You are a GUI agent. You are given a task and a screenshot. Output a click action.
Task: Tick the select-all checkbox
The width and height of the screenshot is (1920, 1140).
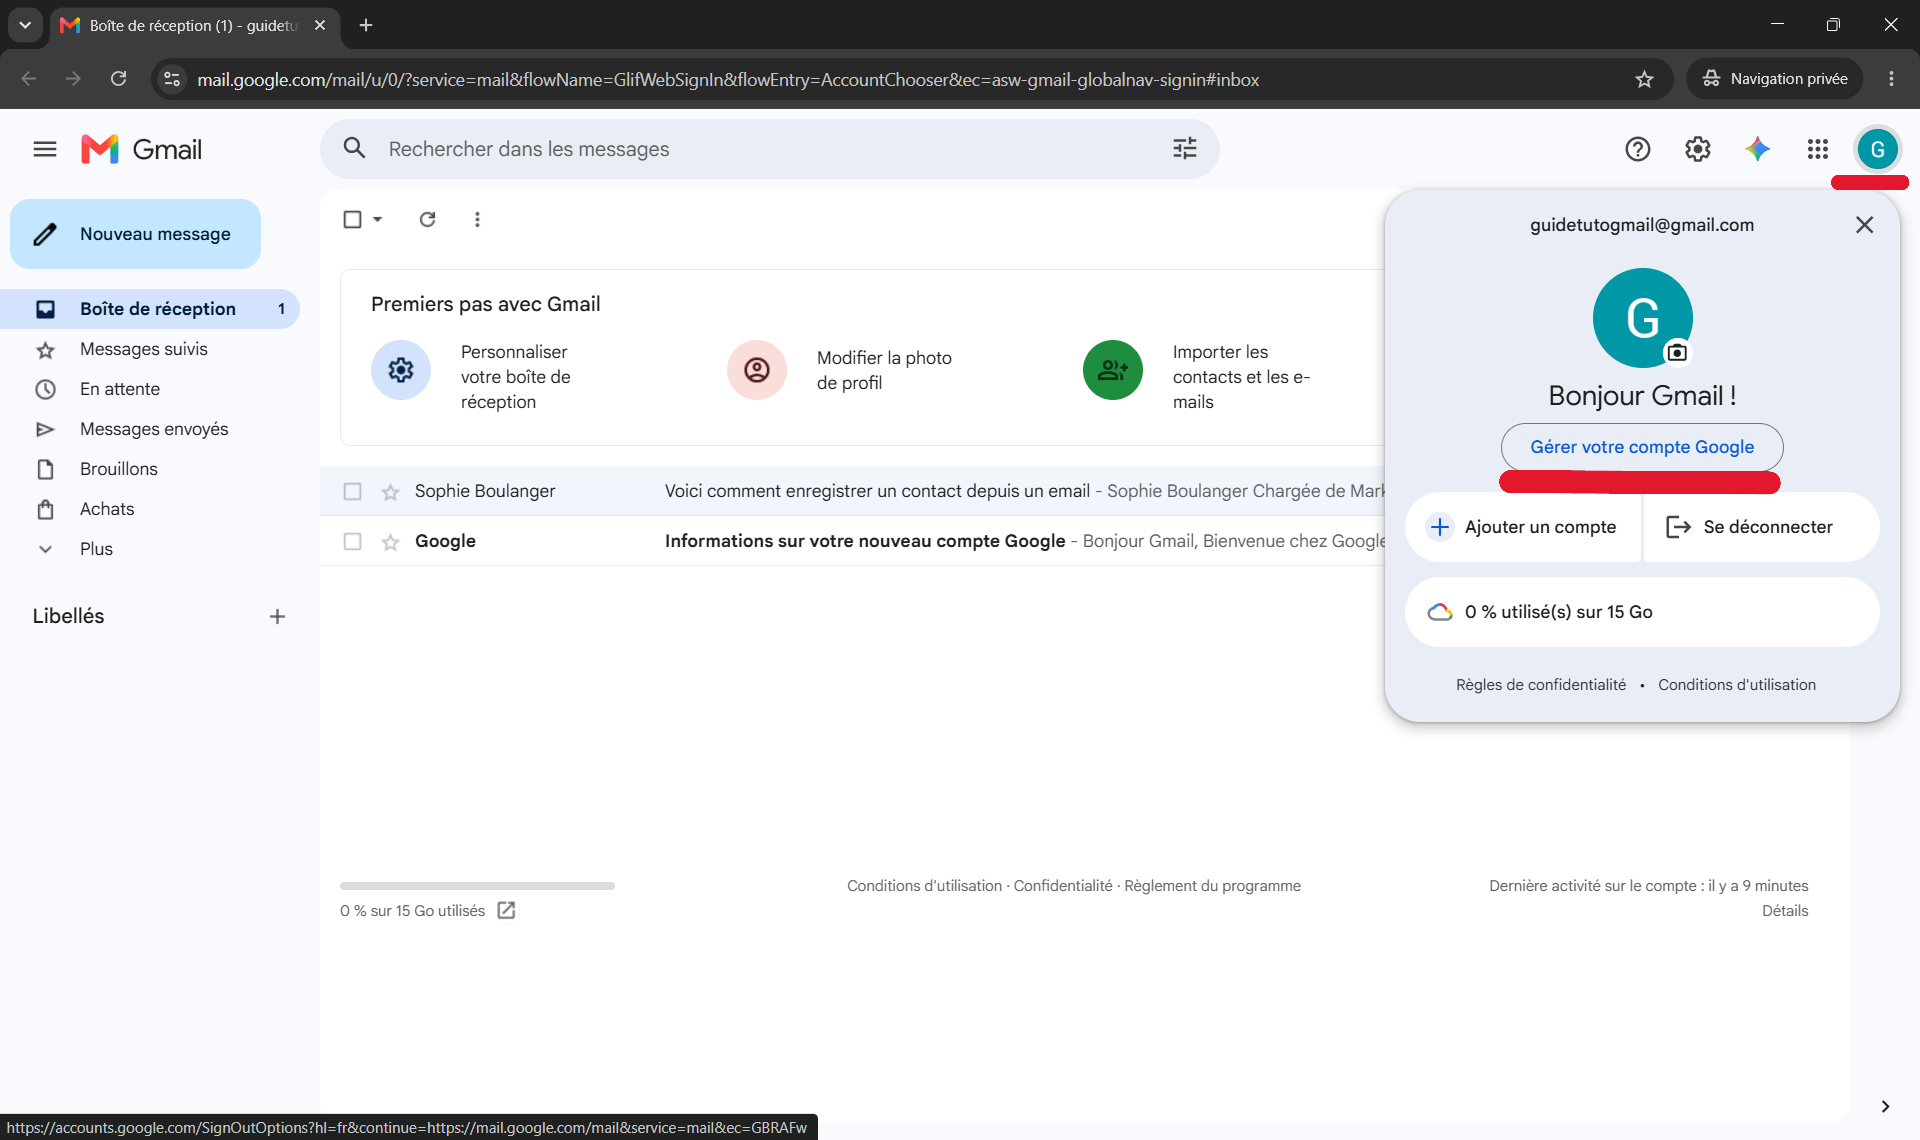click(352, 219)
